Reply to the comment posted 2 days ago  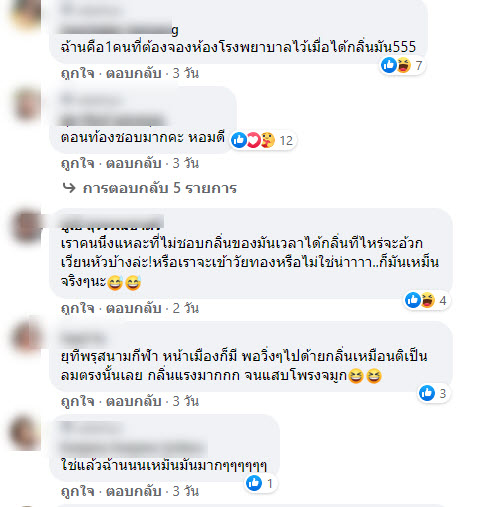coord(134,308)
